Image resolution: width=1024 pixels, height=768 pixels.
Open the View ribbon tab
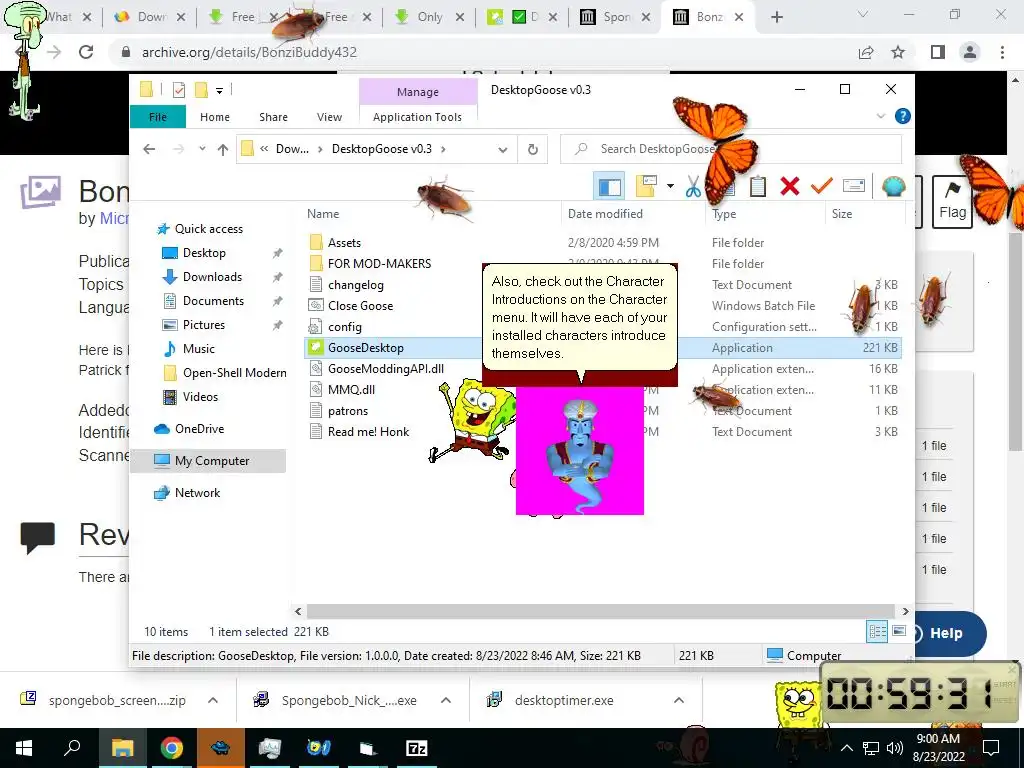pyautogui.click(x=329, y=117)
